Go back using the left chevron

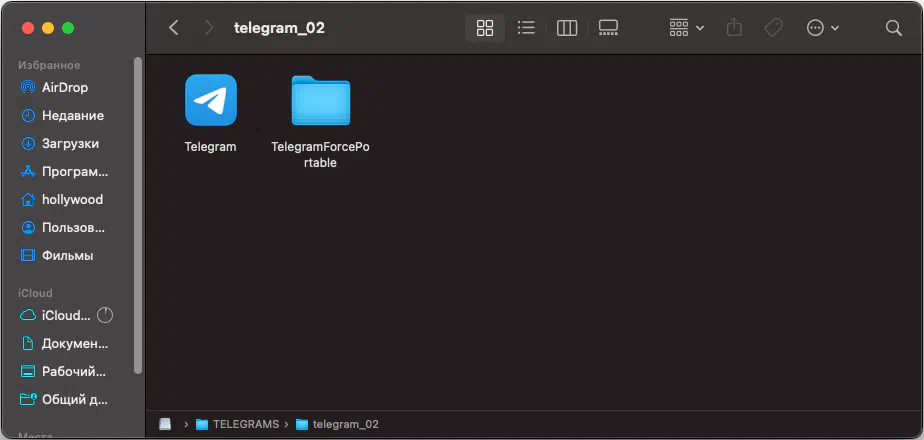(x=174, y=28)
